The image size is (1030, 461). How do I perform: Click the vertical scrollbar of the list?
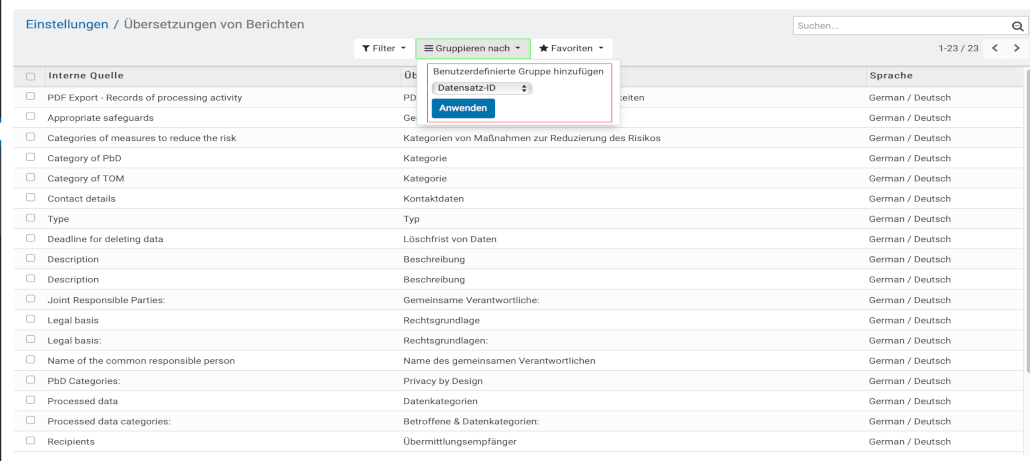[1025, 220]
